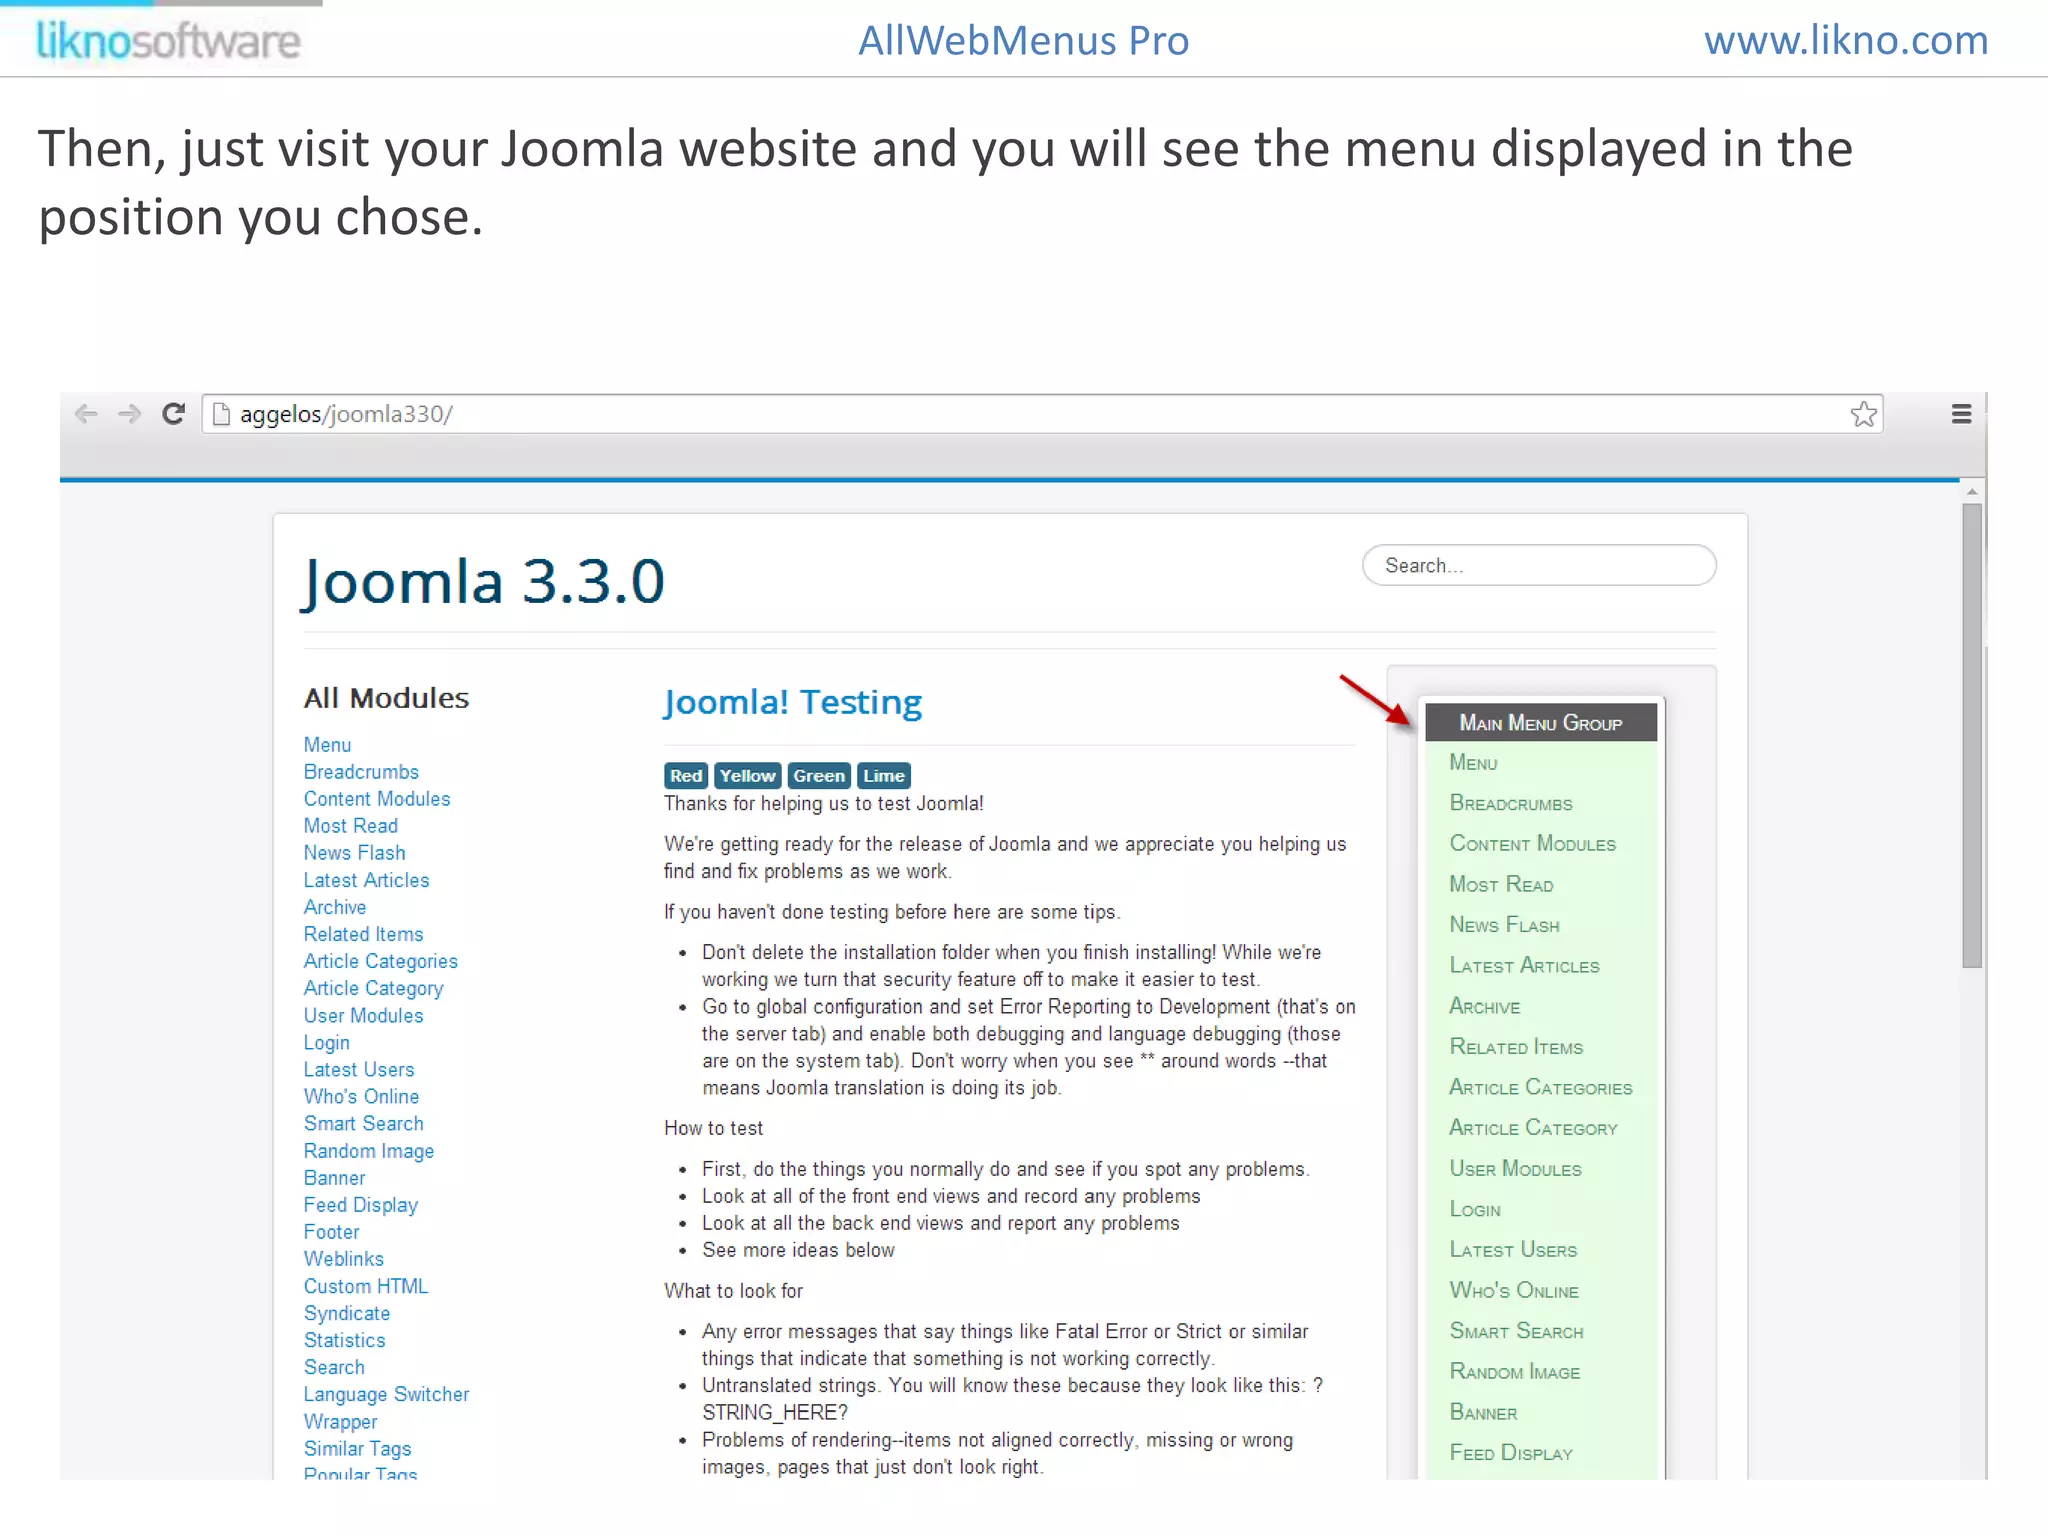
Task: Click the Main Menu Group header
Action: click(1541, 722)
